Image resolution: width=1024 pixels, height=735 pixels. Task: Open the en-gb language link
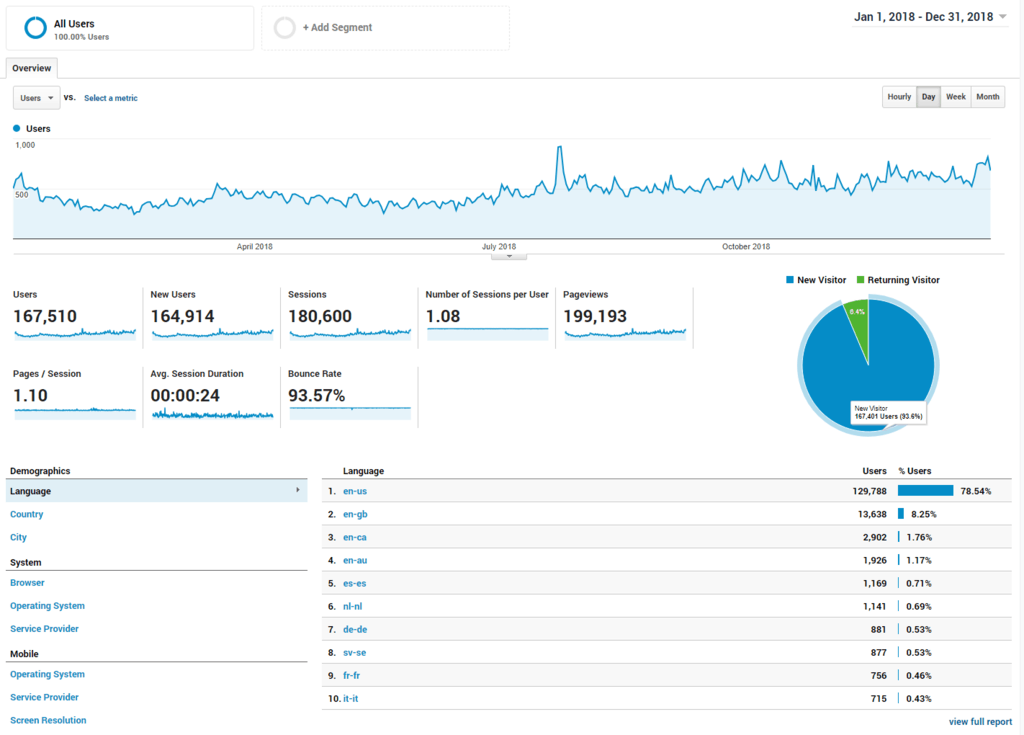coord(355,514)
